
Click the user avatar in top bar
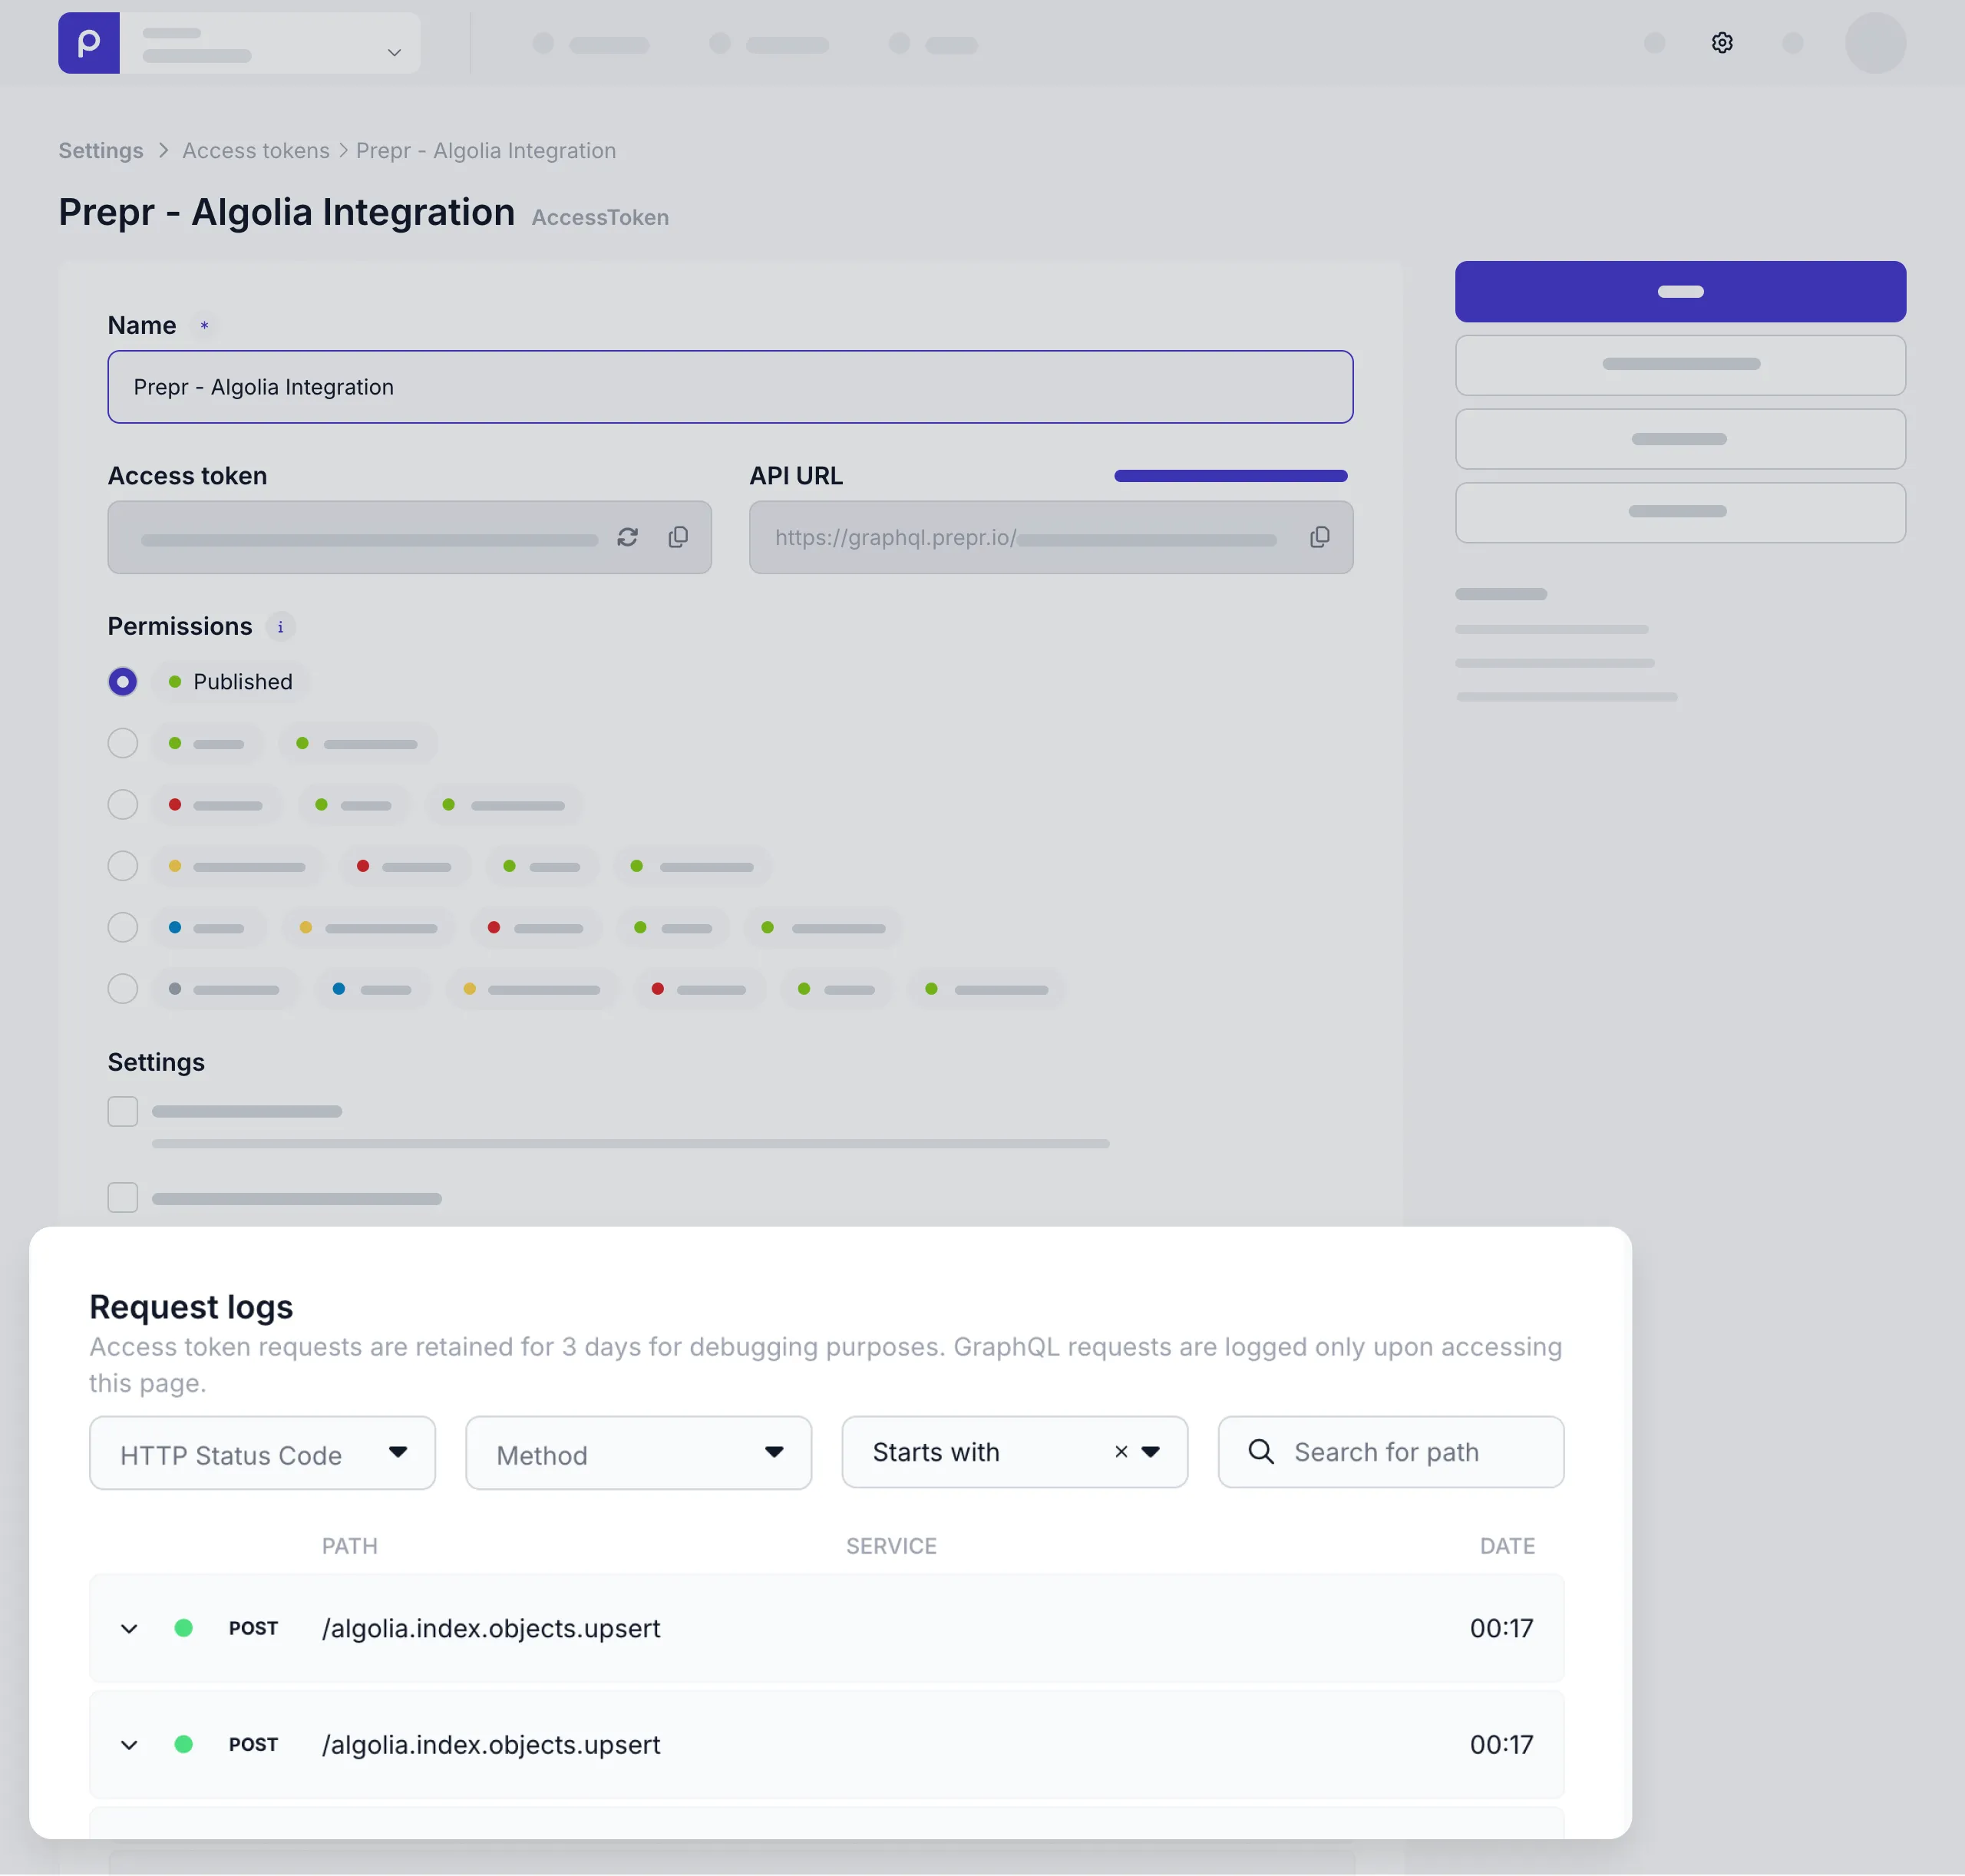pyautogui.click(x=1875, y=43)
